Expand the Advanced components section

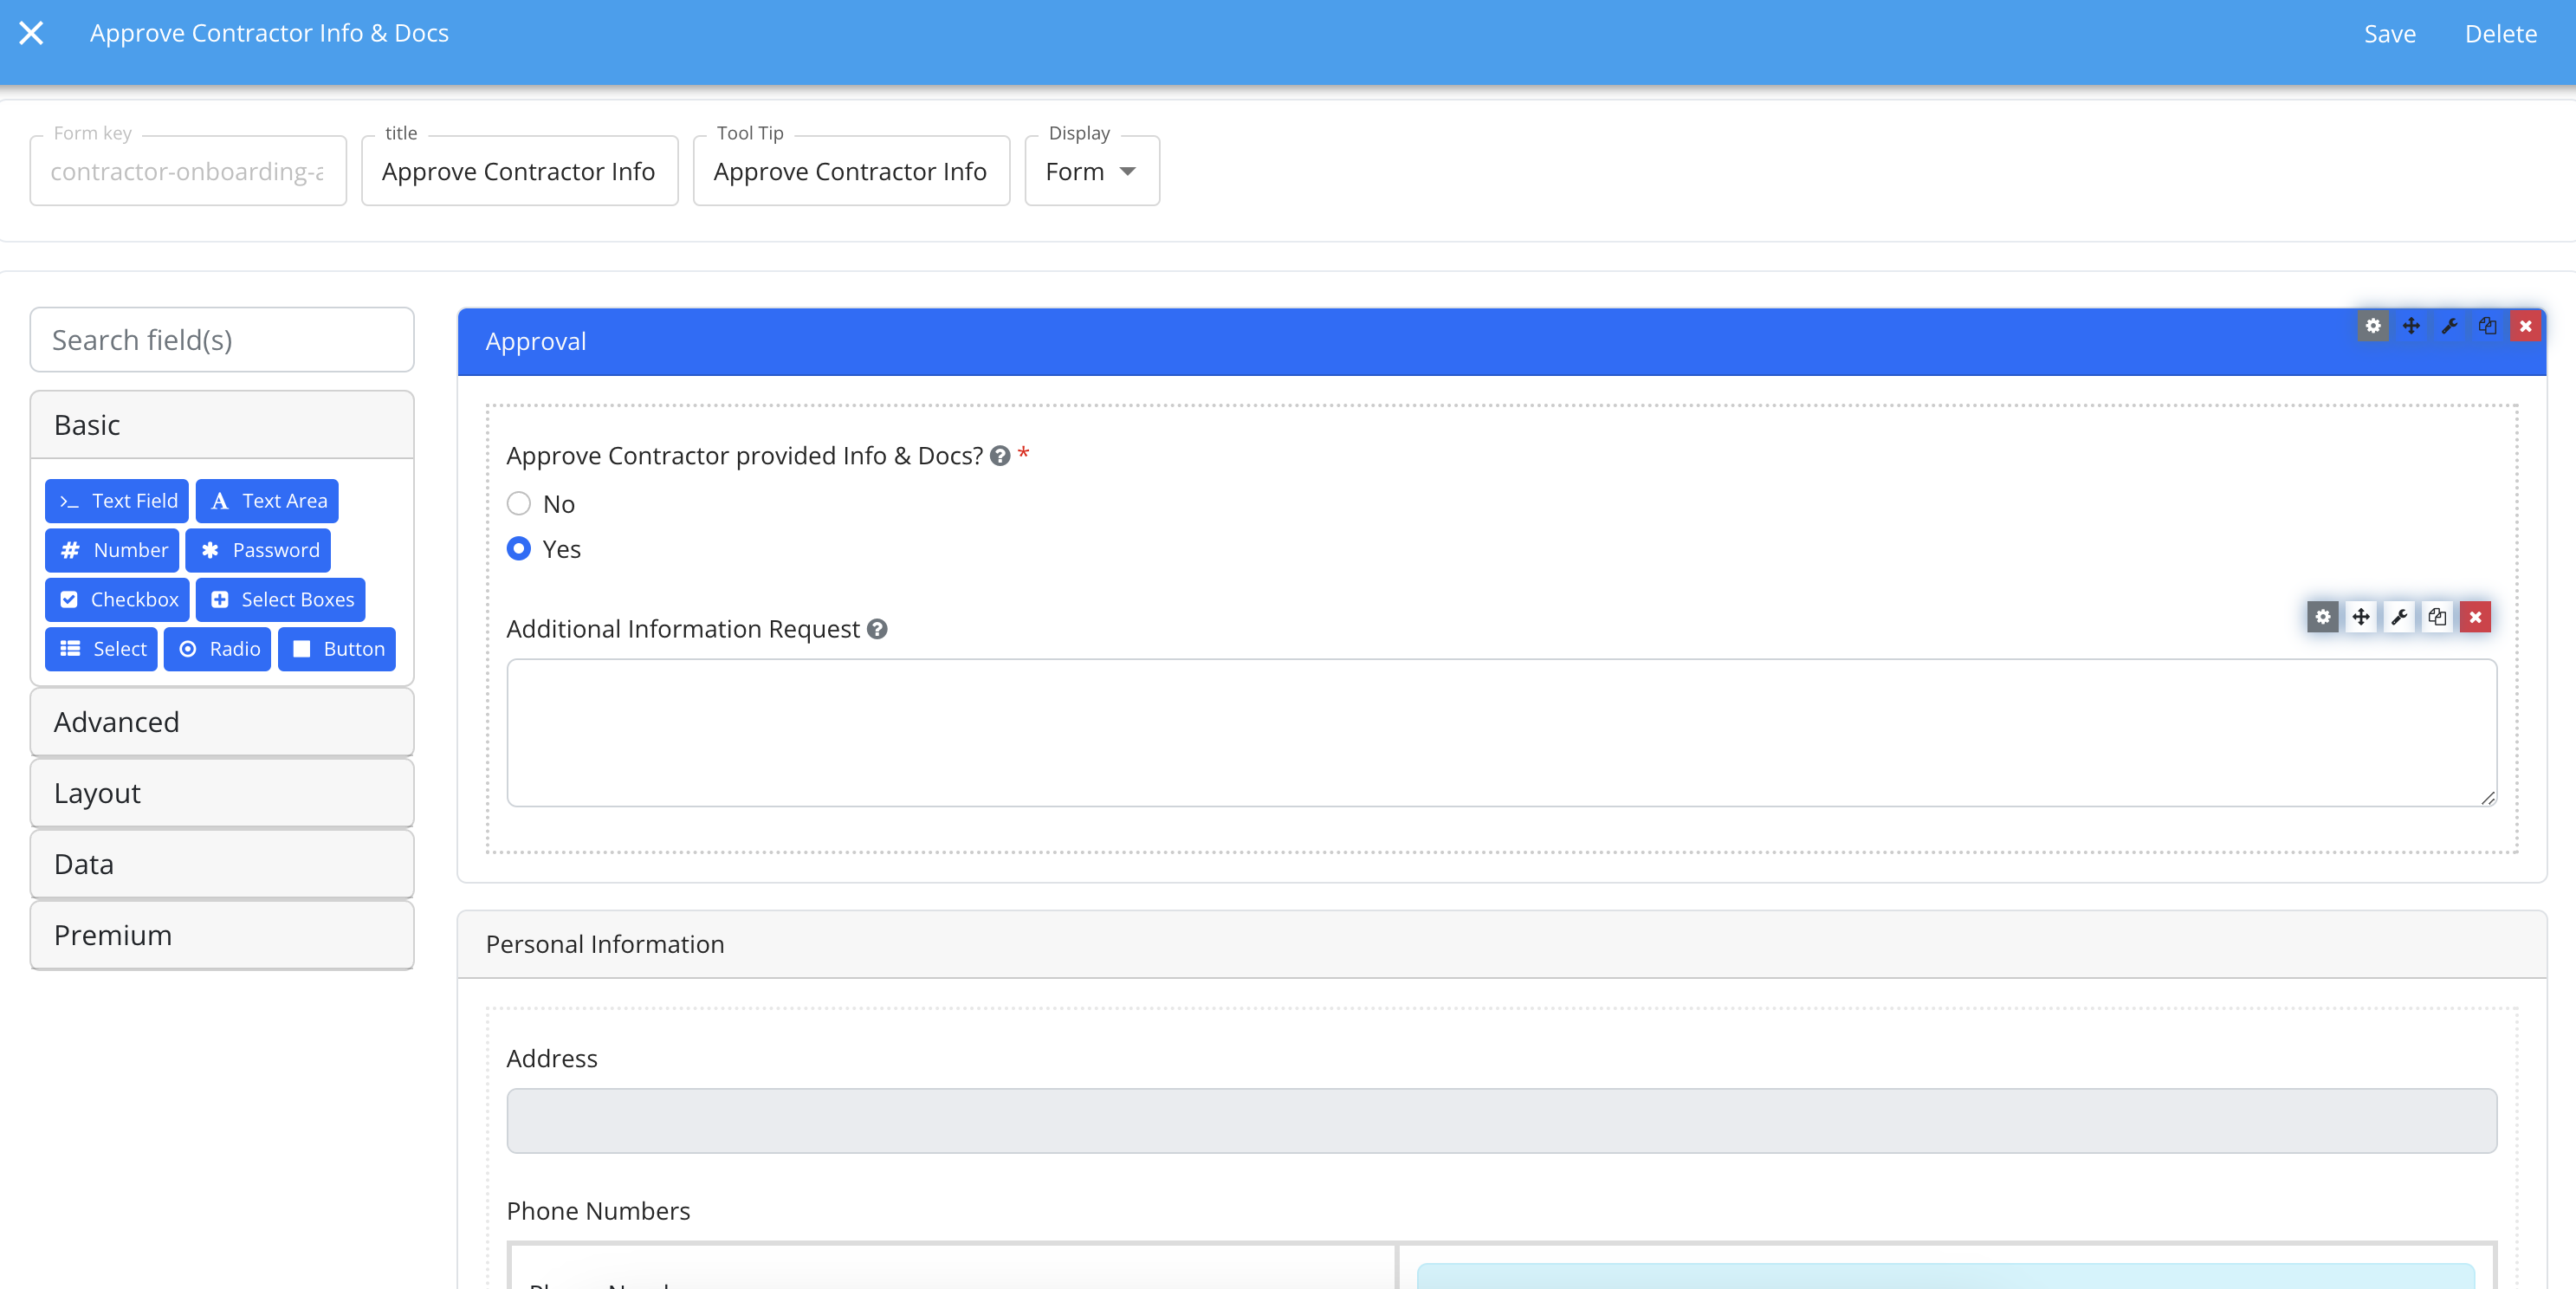click(221, 721)
